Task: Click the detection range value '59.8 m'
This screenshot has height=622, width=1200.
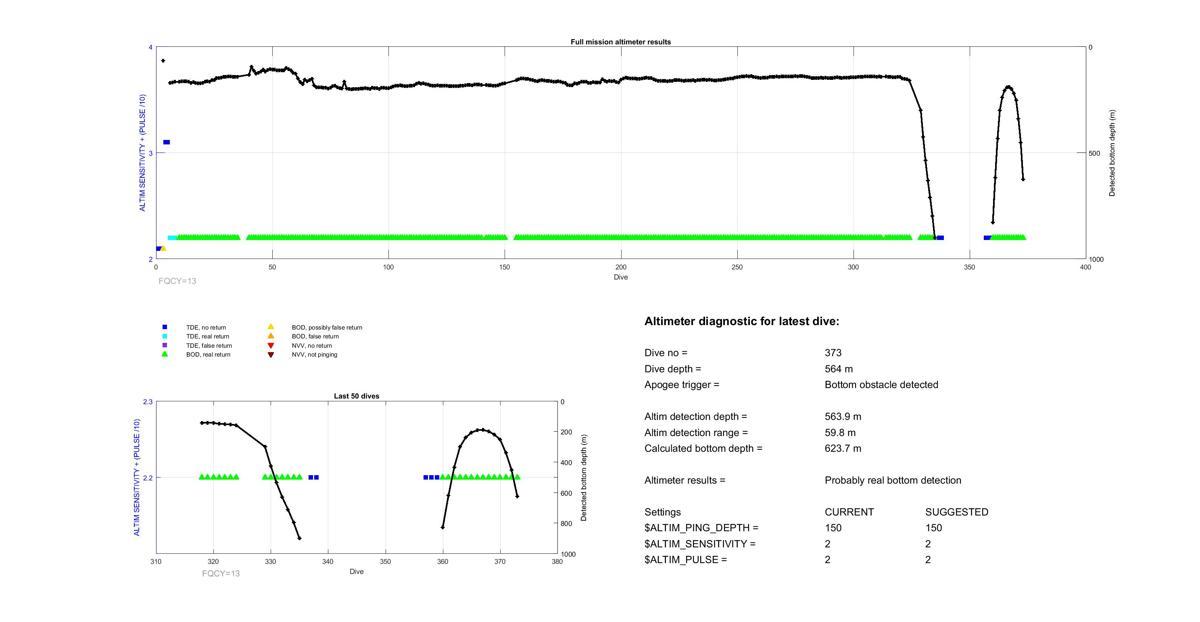Action: click(841, 433)
